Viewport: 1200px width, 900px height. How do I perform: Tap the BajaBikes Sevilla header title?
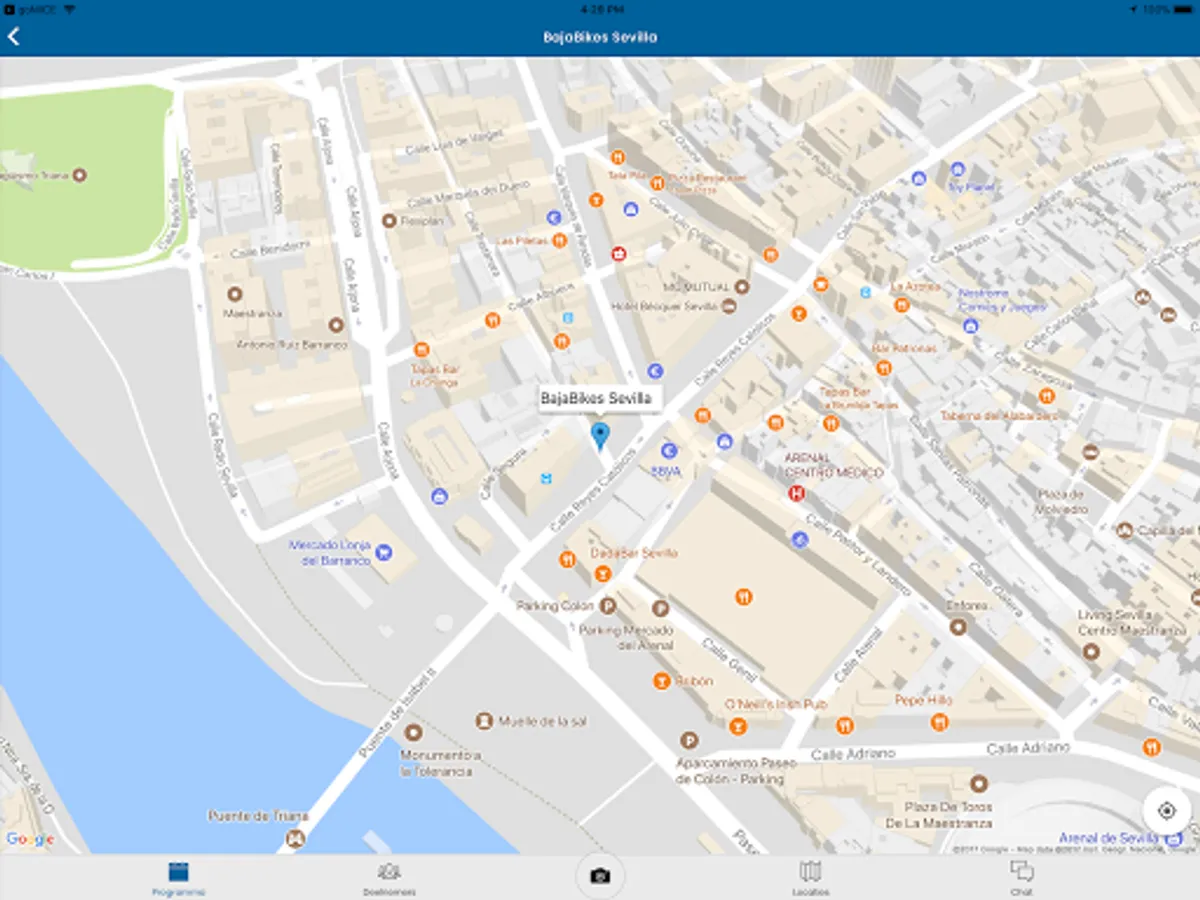[600, 37]
